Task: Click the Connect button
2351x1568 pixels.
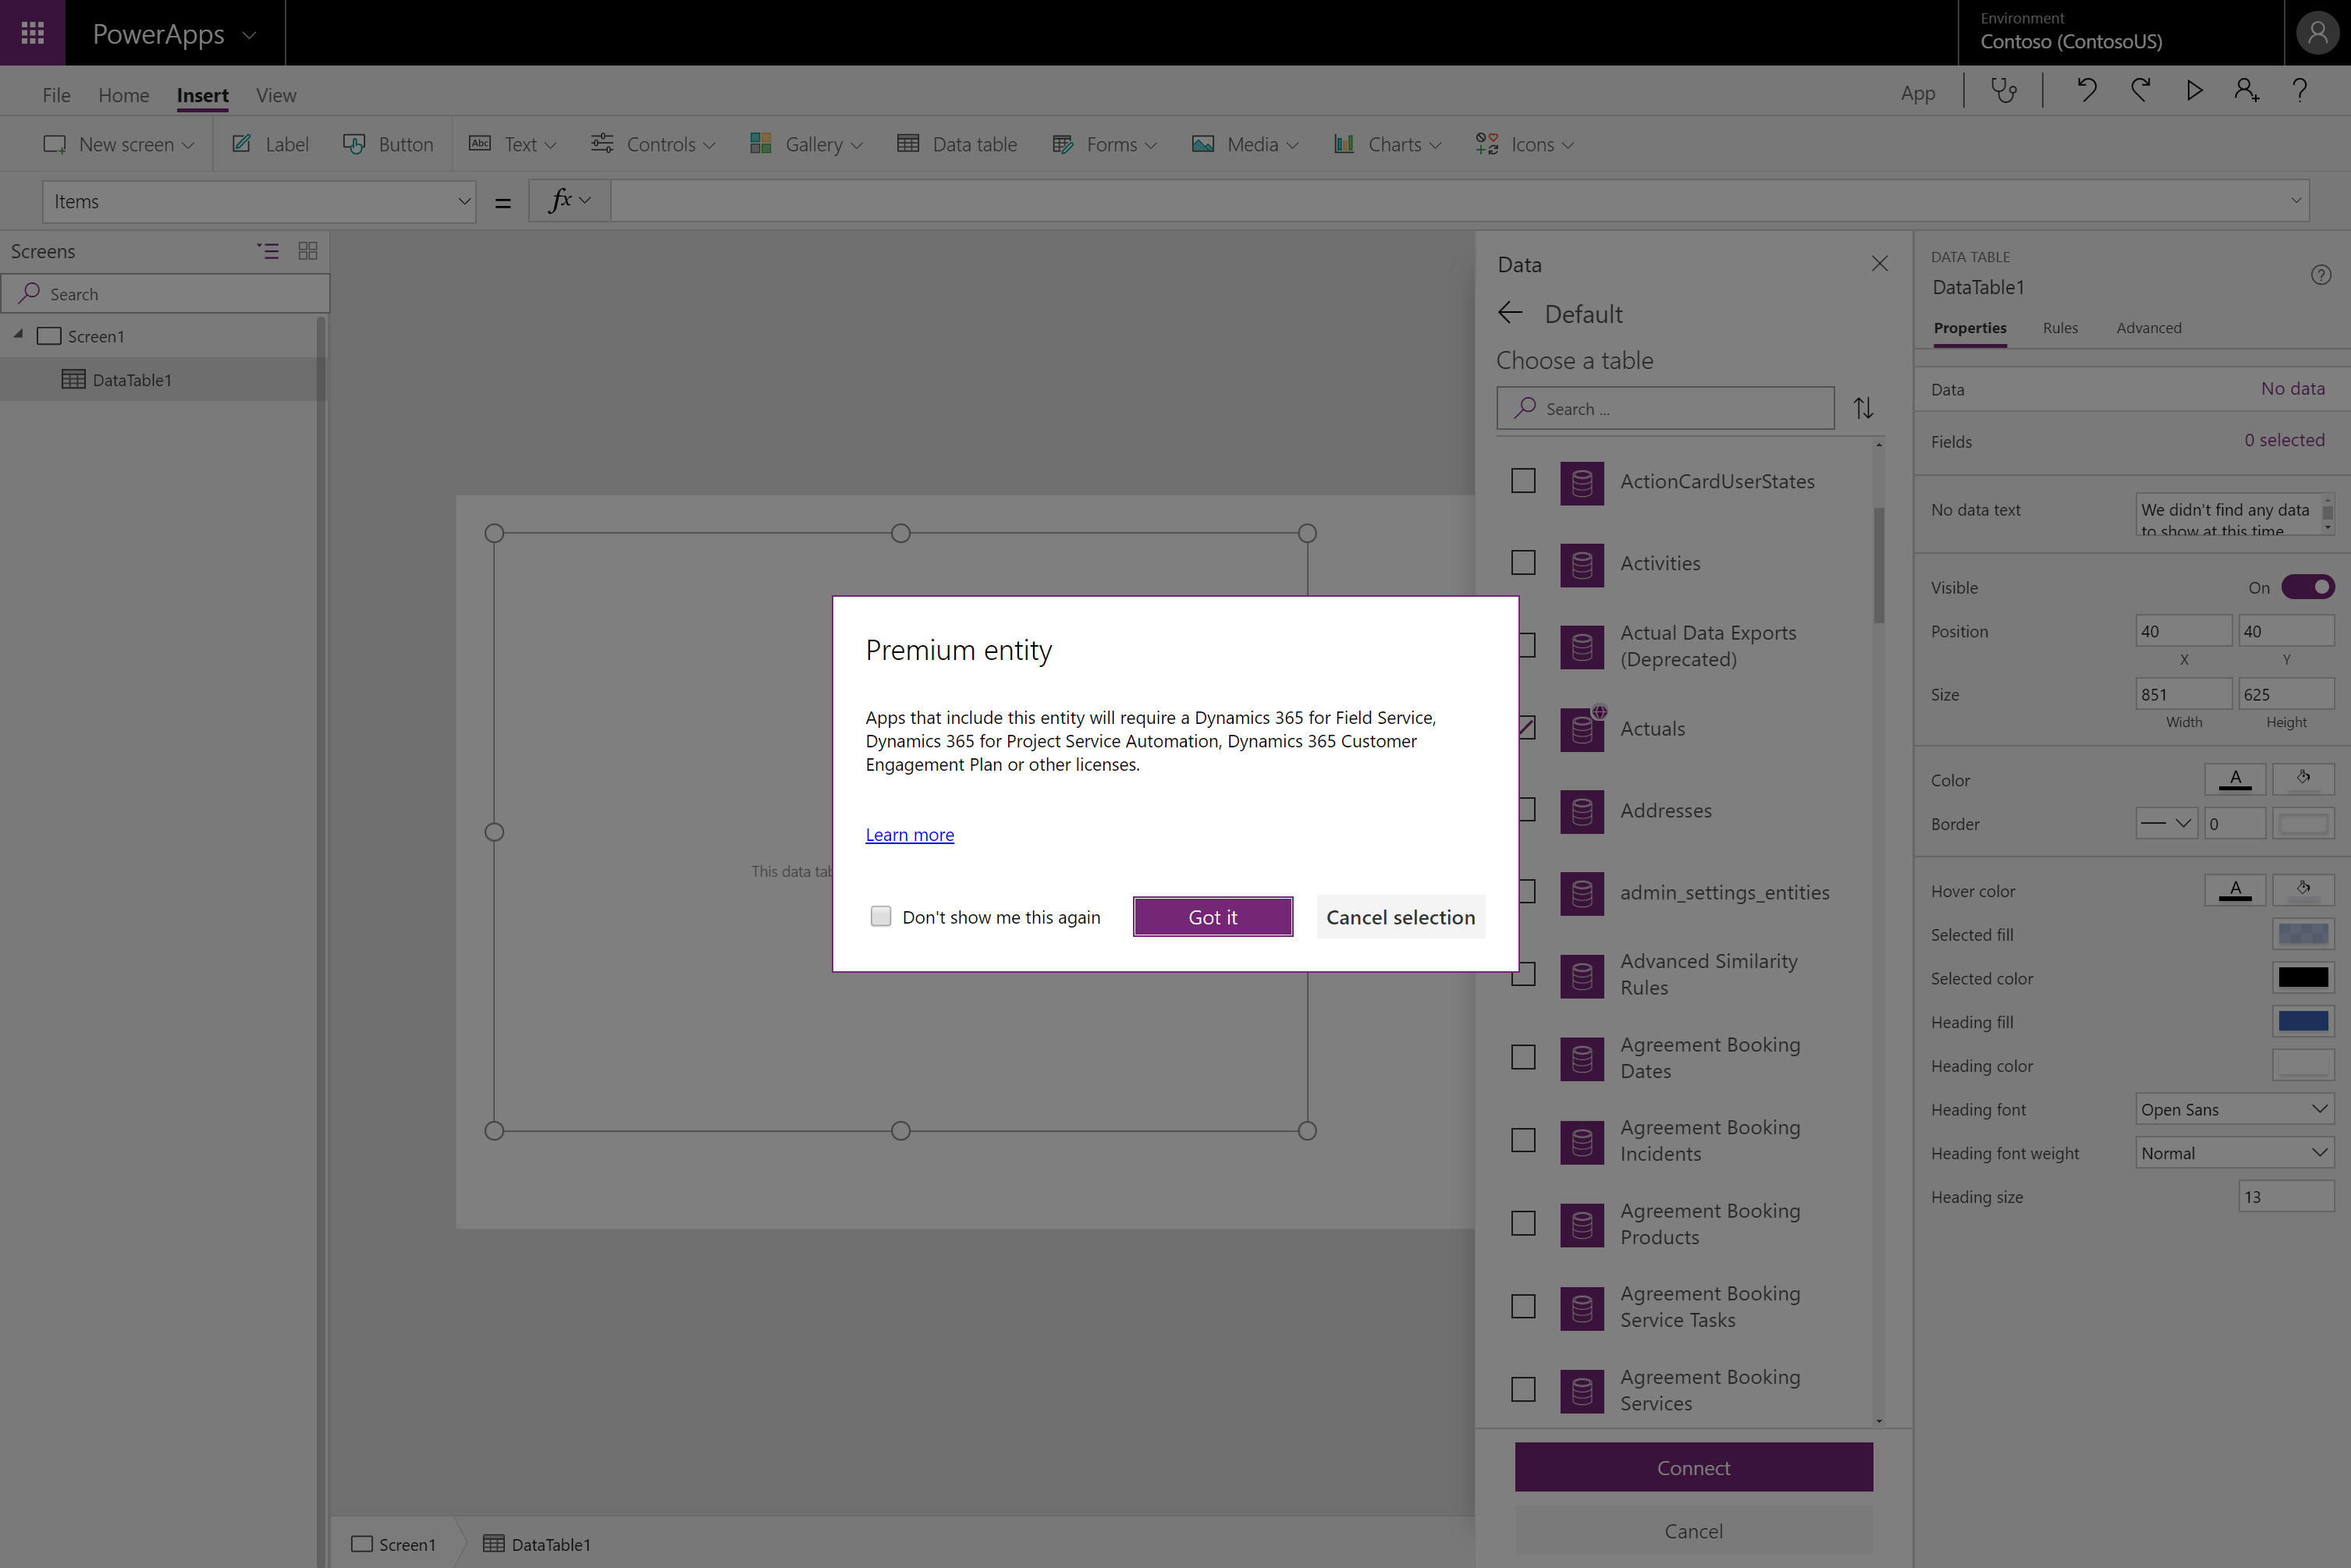Action: pyautogui.click(x=1693, y=1467)
